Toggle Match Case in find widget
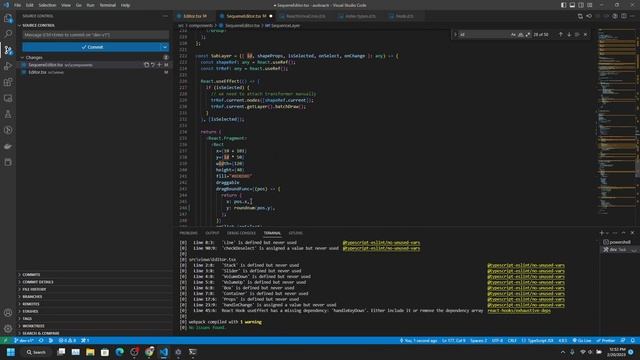 (x=513, y=35)
